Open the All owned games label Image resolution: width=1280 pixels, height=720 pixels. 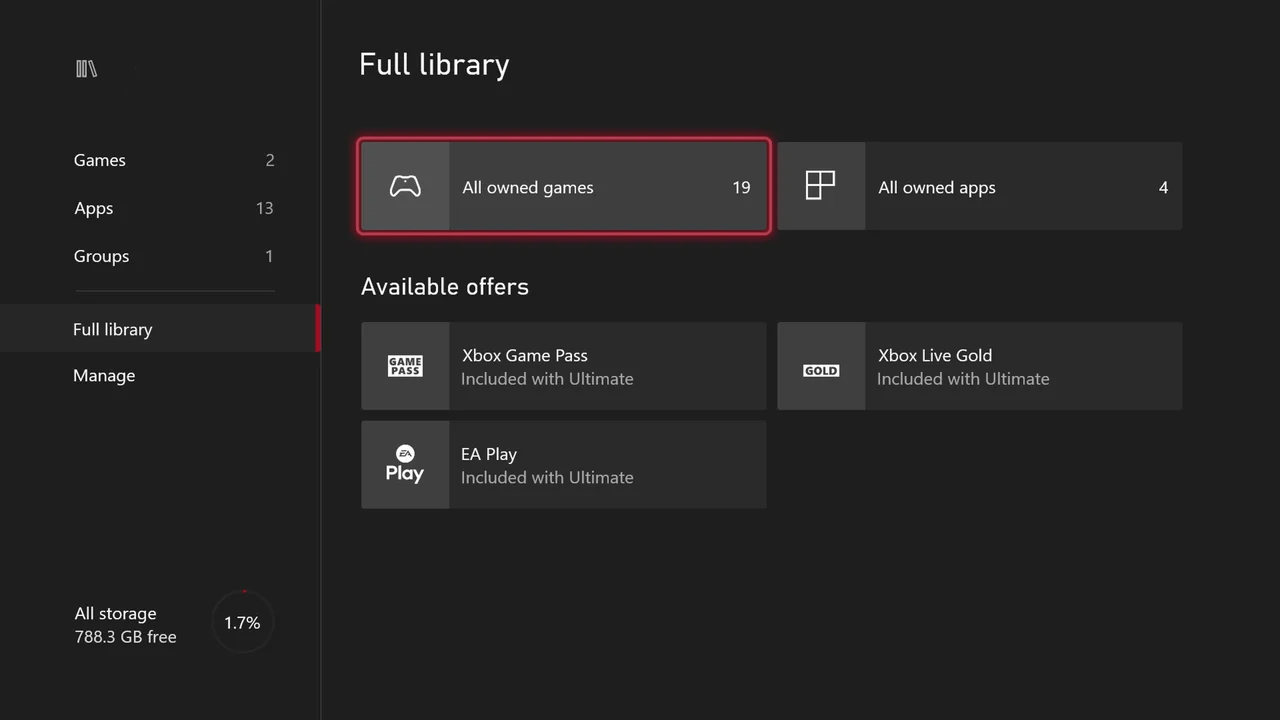[528, 188]
